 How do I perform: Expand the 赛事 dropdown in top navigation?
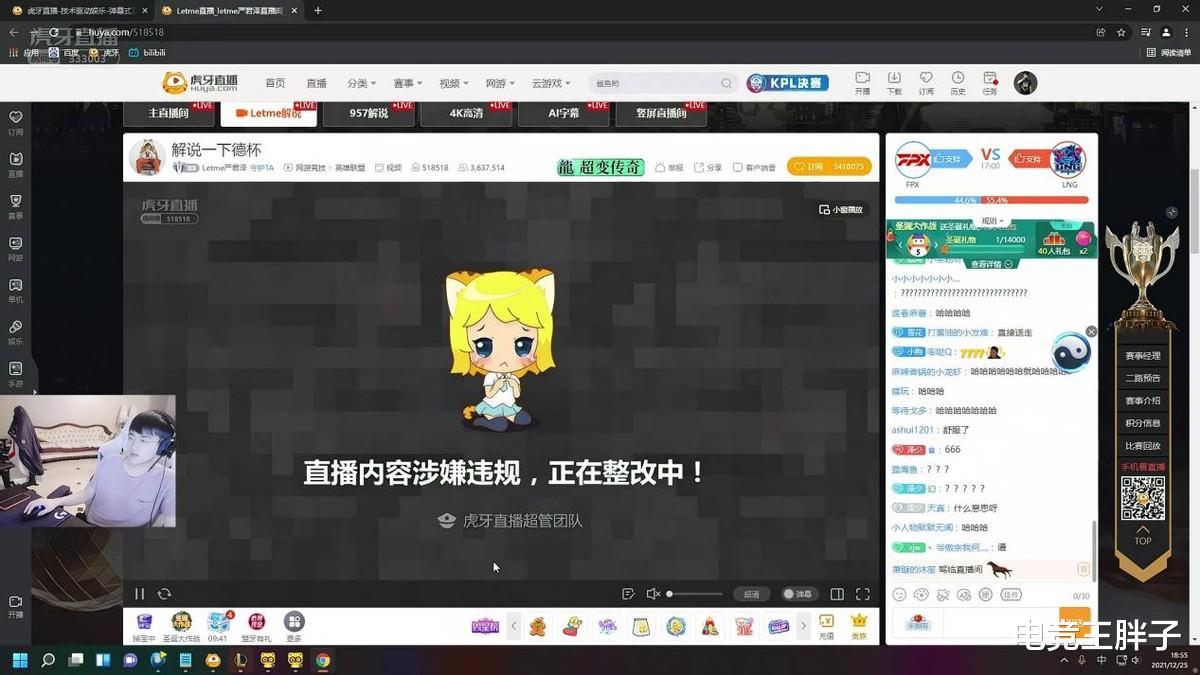(407, 83)
